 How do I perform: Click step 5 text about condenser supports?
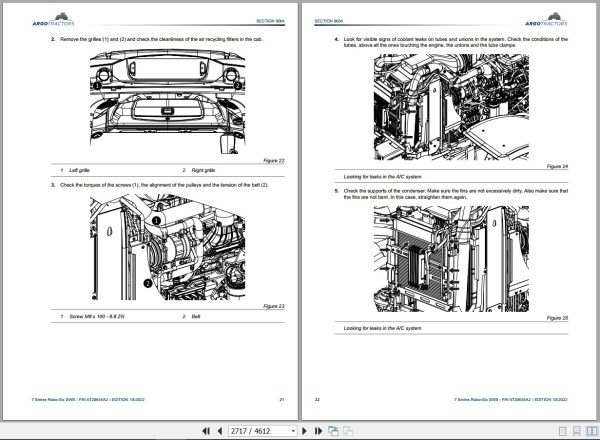pos(455,194)
